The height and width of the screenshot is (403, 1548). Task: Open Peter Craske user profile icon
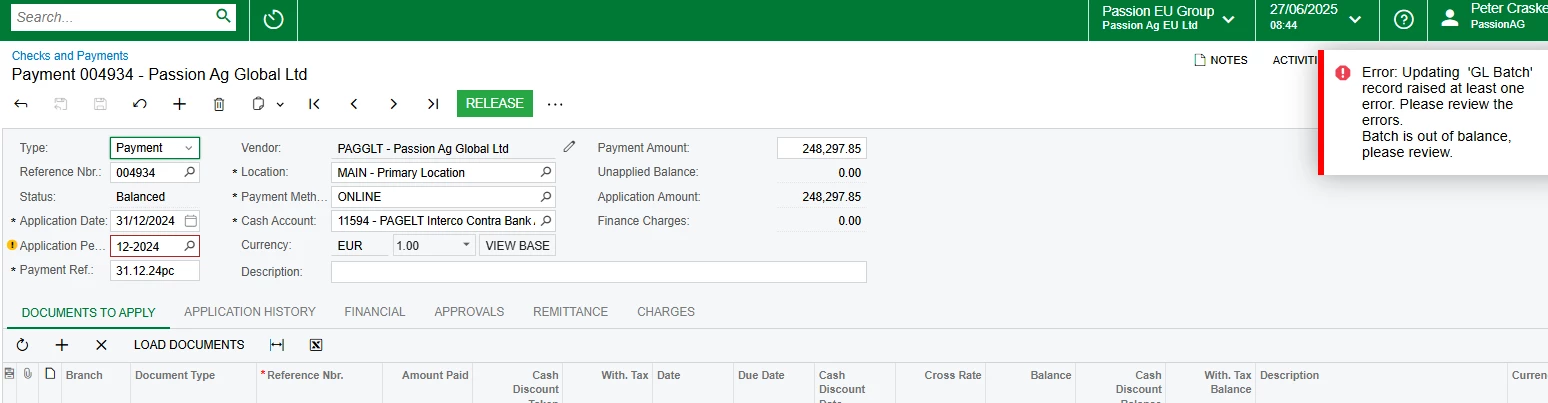click(1449, 17)
